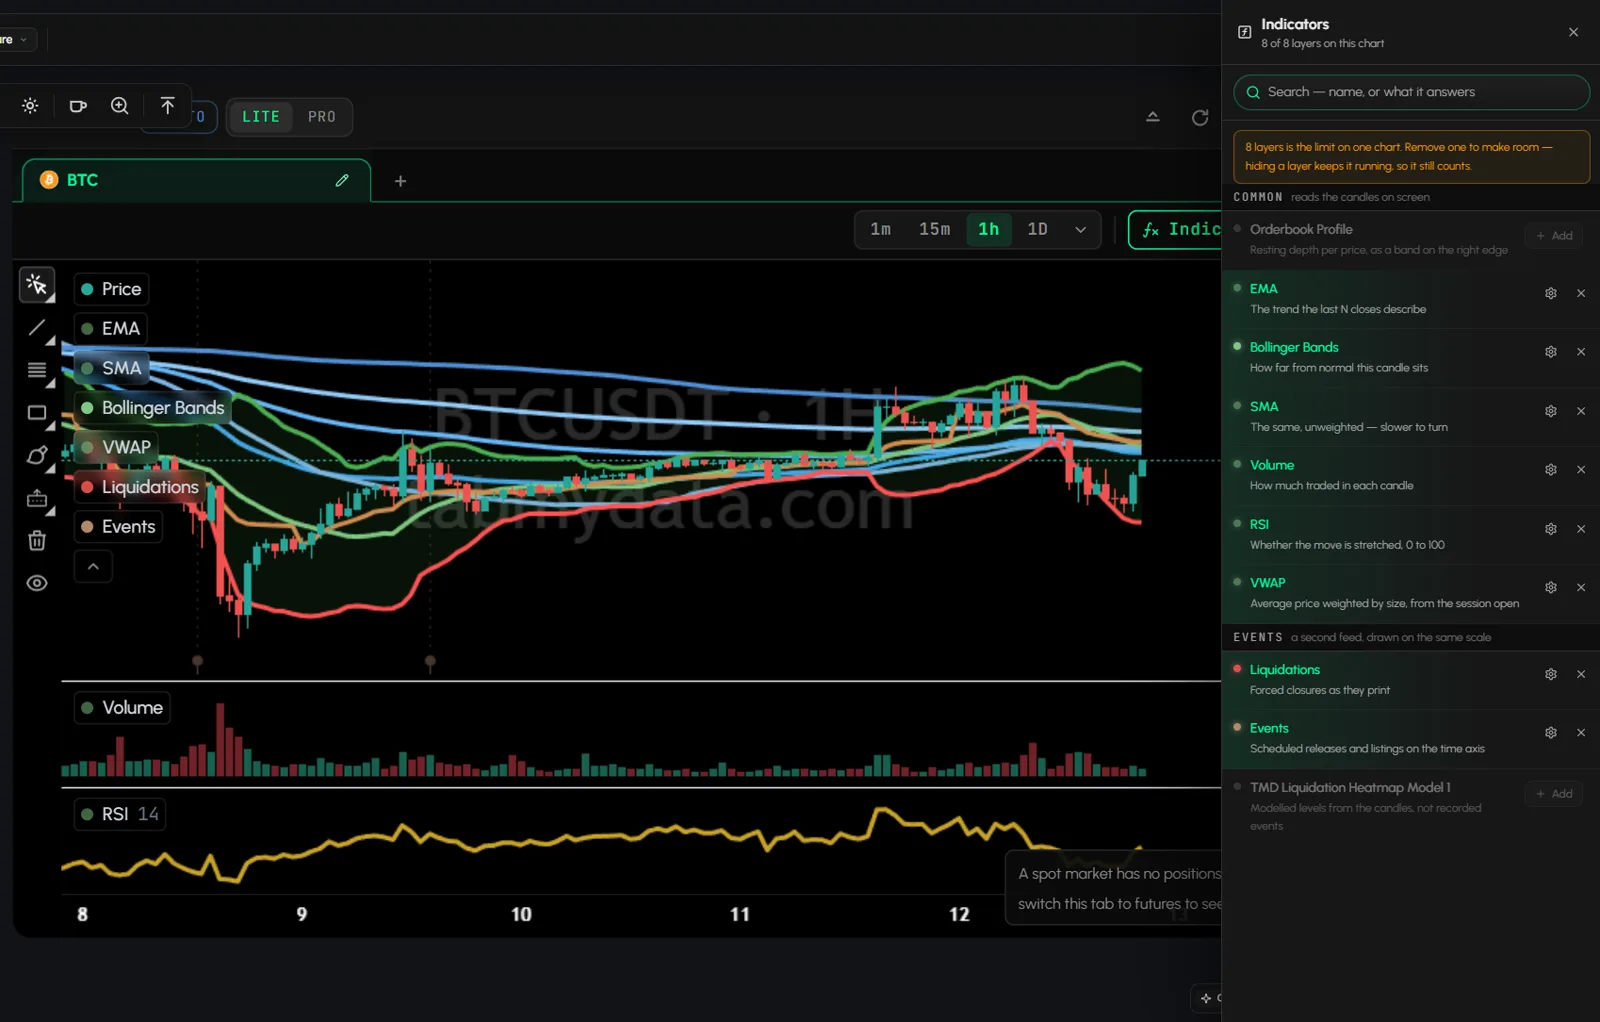
Task: Select the rectangle shape tool
Action: tap(37, 413)
